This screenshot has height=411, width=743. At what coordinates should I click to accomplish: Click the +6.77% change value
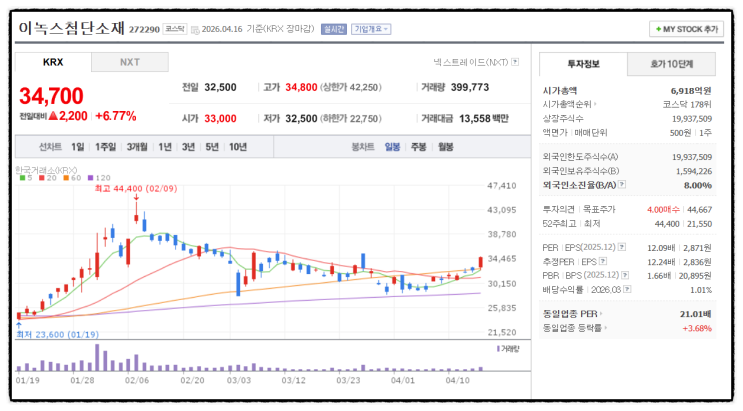(x=116, y=116)
